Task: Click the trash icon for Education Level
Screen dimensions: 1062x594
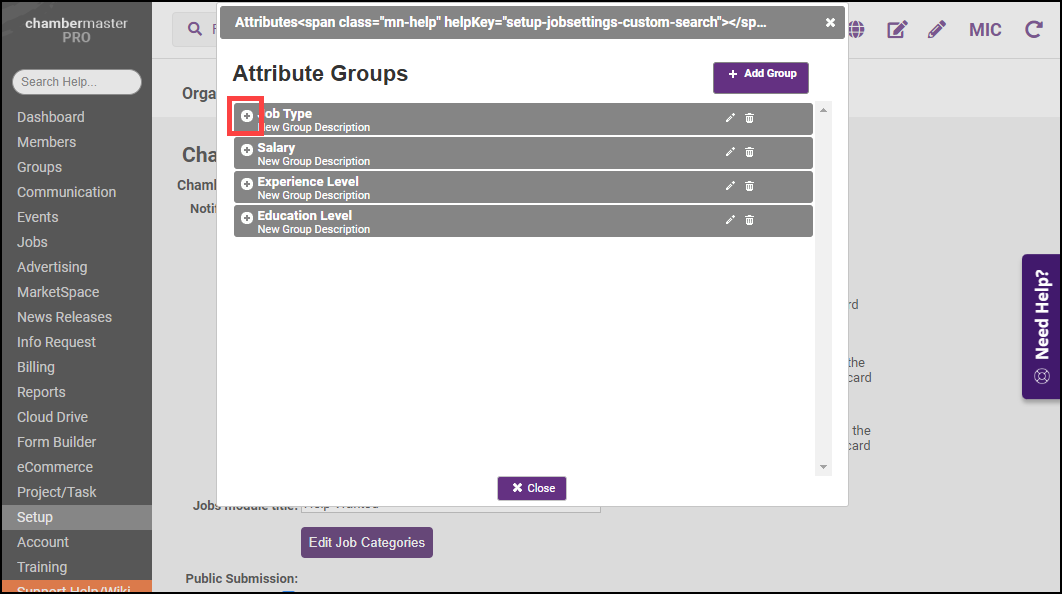Action: [x=749, y=220]
